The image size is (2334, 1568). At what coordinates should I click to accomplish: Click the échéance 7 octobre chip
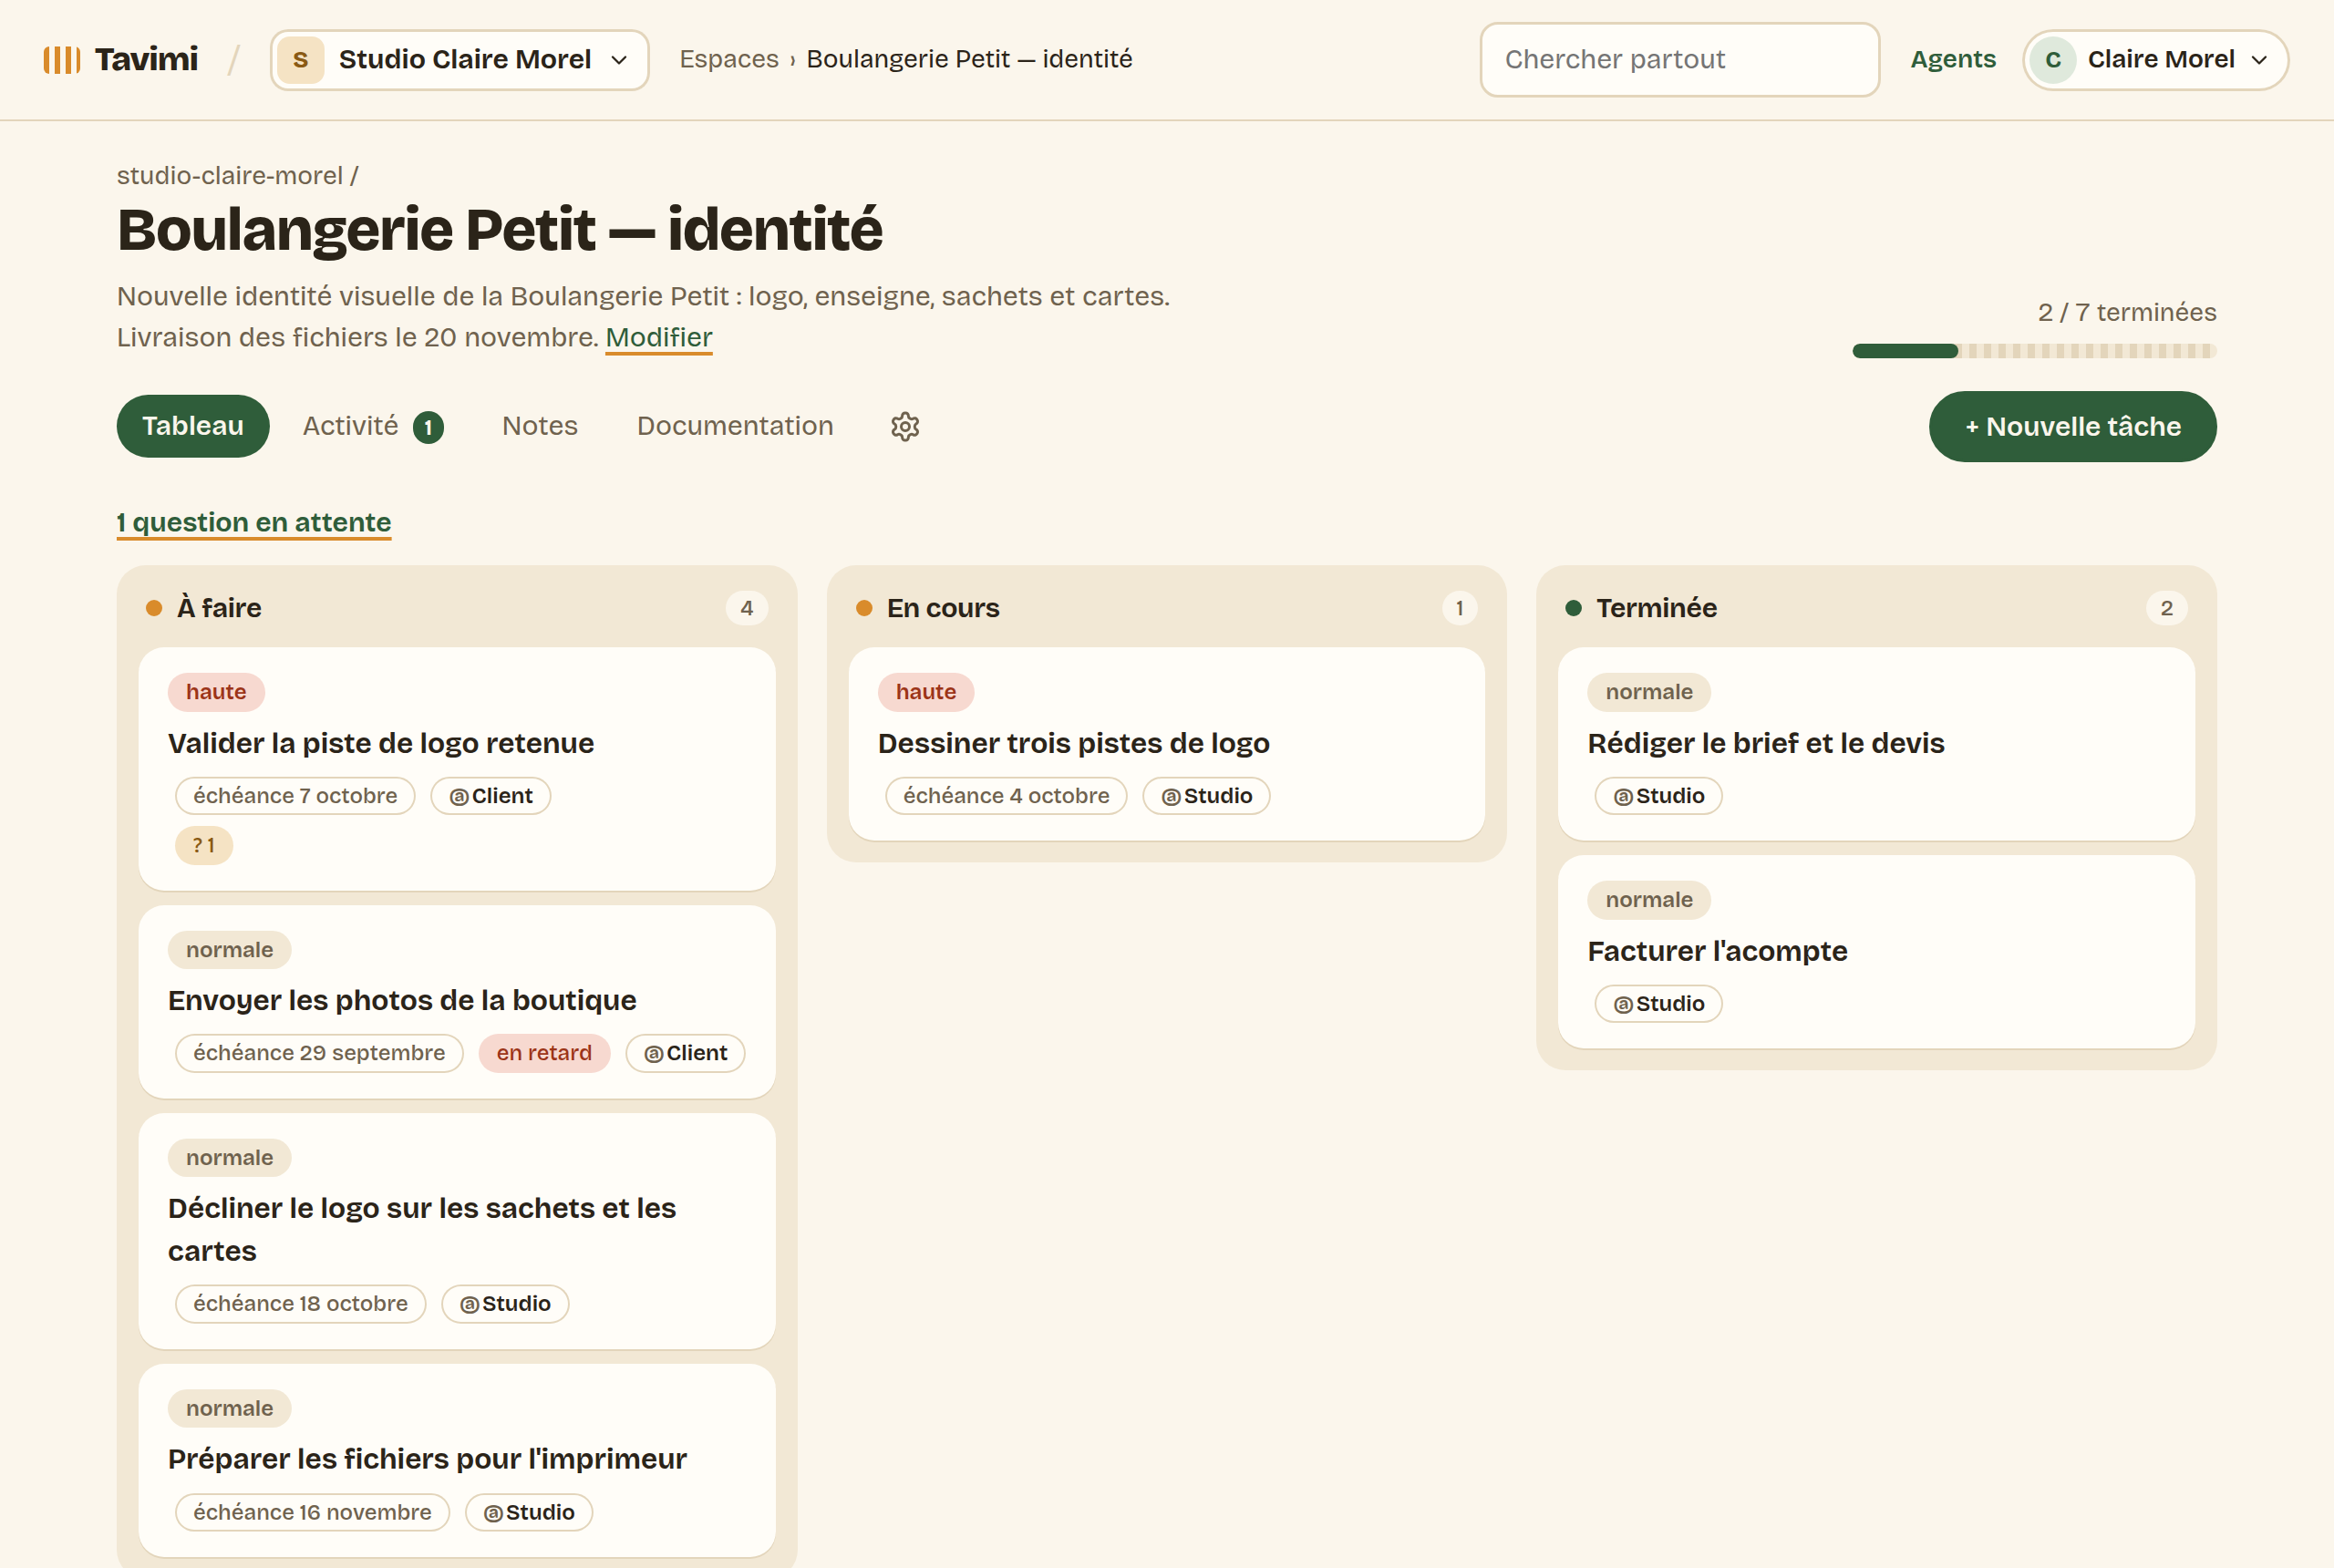(295, 797)
